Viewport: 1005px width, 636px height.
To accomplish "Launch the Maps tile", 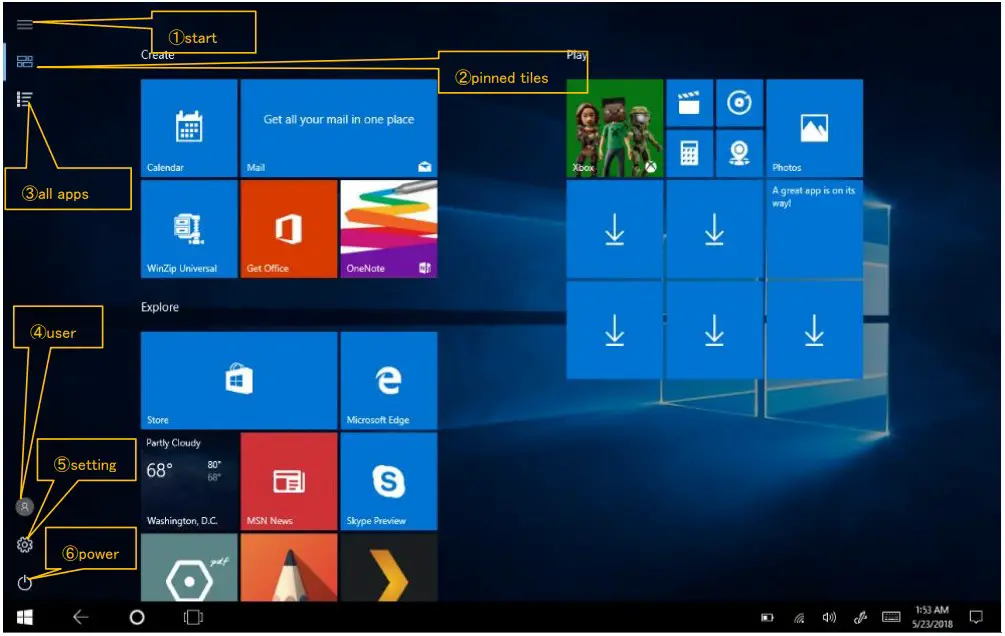I will (x=741, y=152).
